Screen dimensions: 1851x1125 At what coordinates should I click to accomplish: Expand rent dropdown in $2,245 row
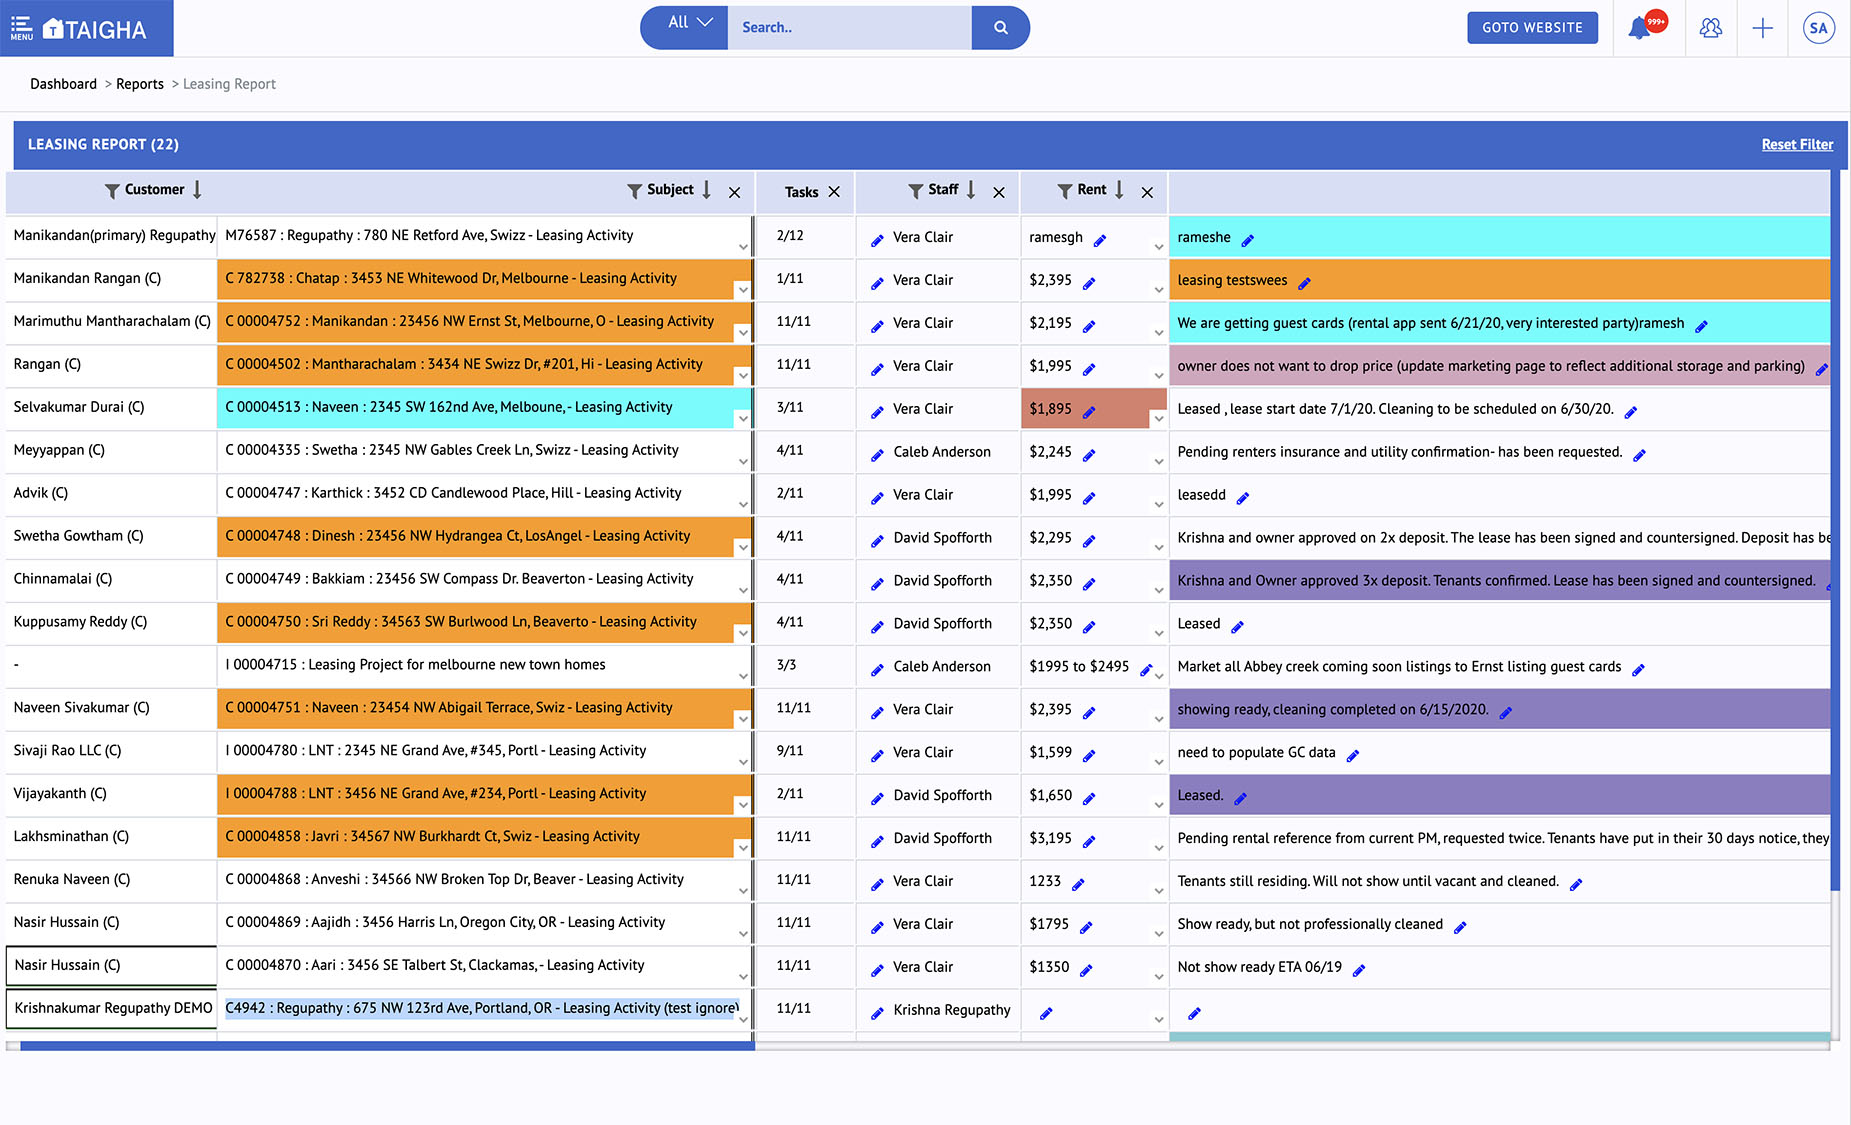point(1159,462)
